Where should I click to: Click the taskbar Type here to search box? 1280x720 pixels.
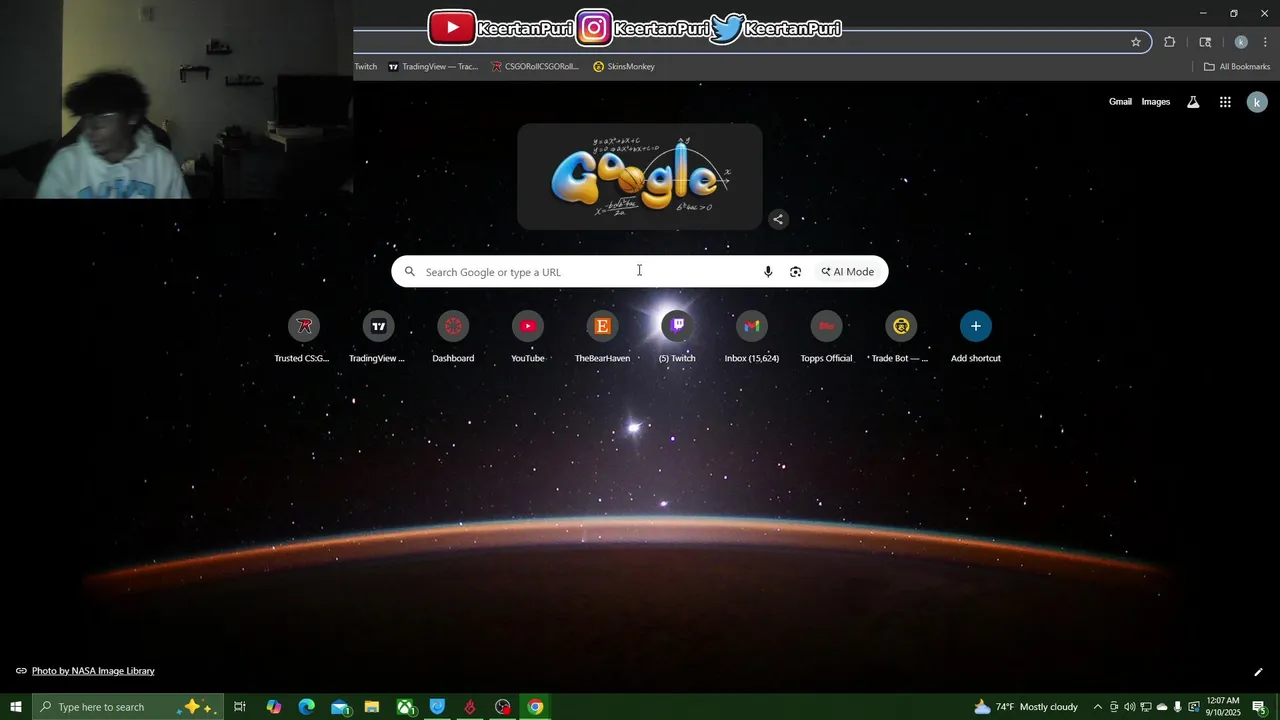click(x=128, y=707)
